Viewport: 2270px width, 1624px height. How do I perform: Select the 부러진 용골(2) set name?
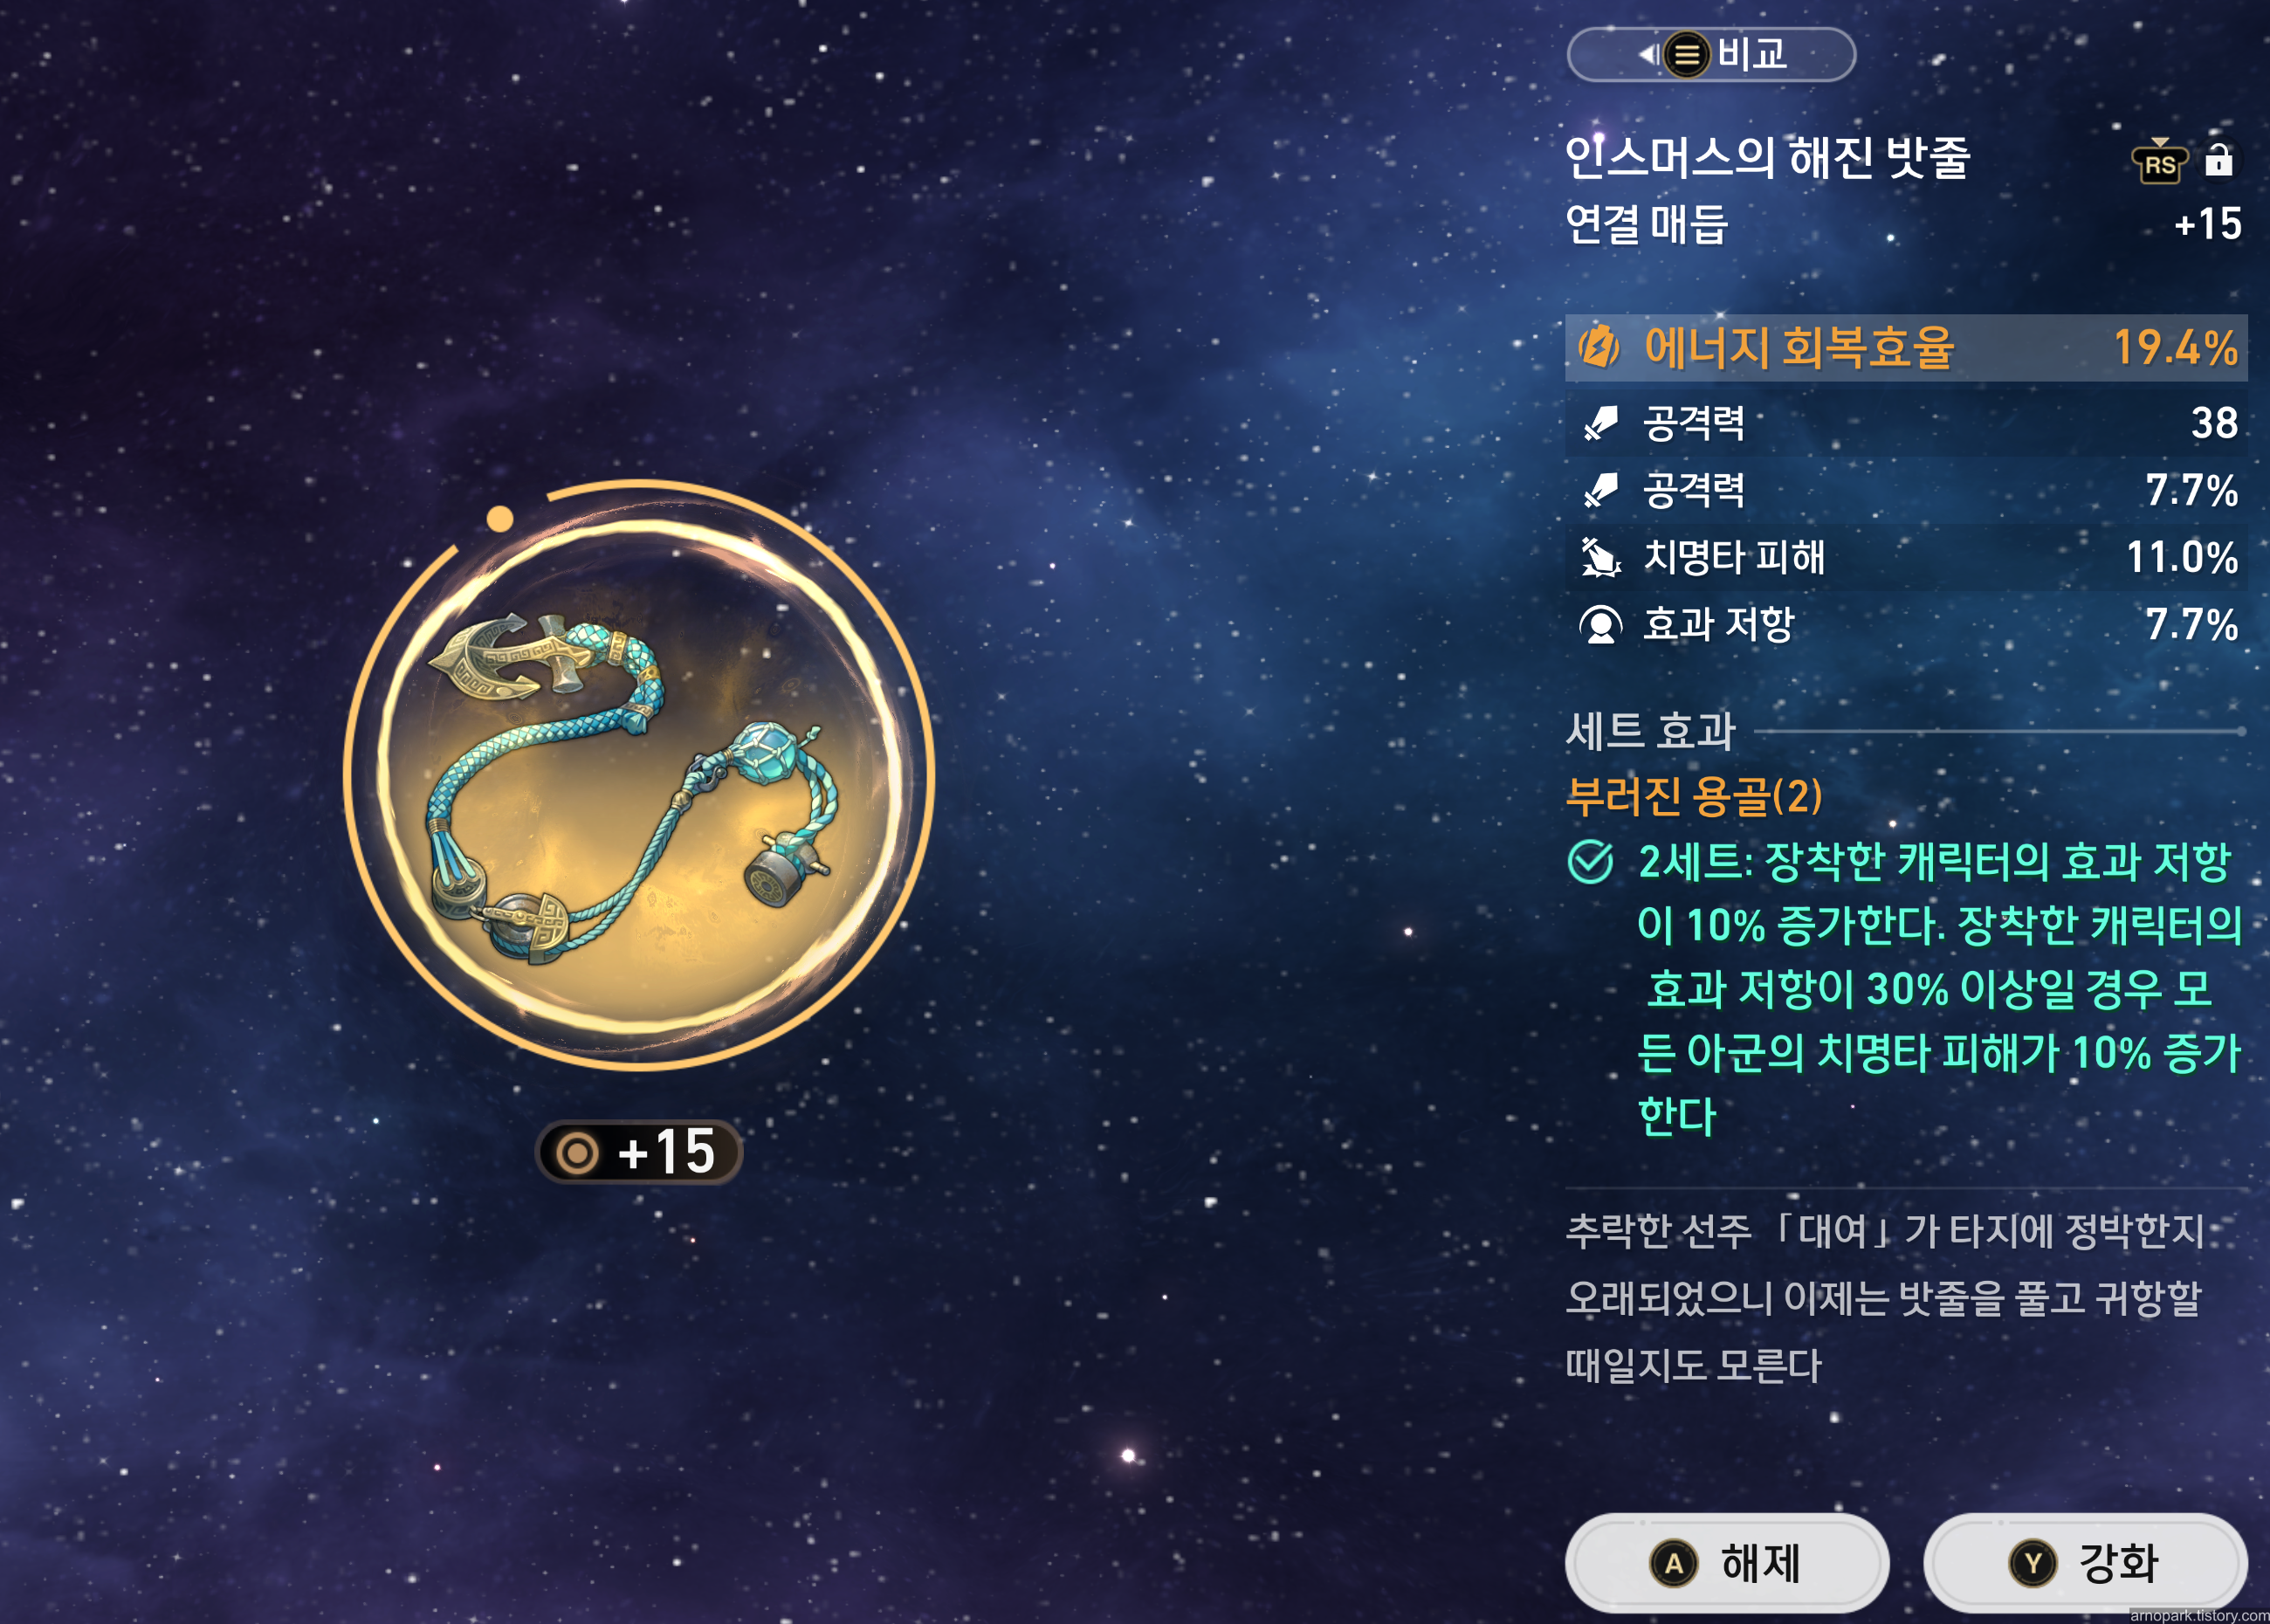(1693, 797)
